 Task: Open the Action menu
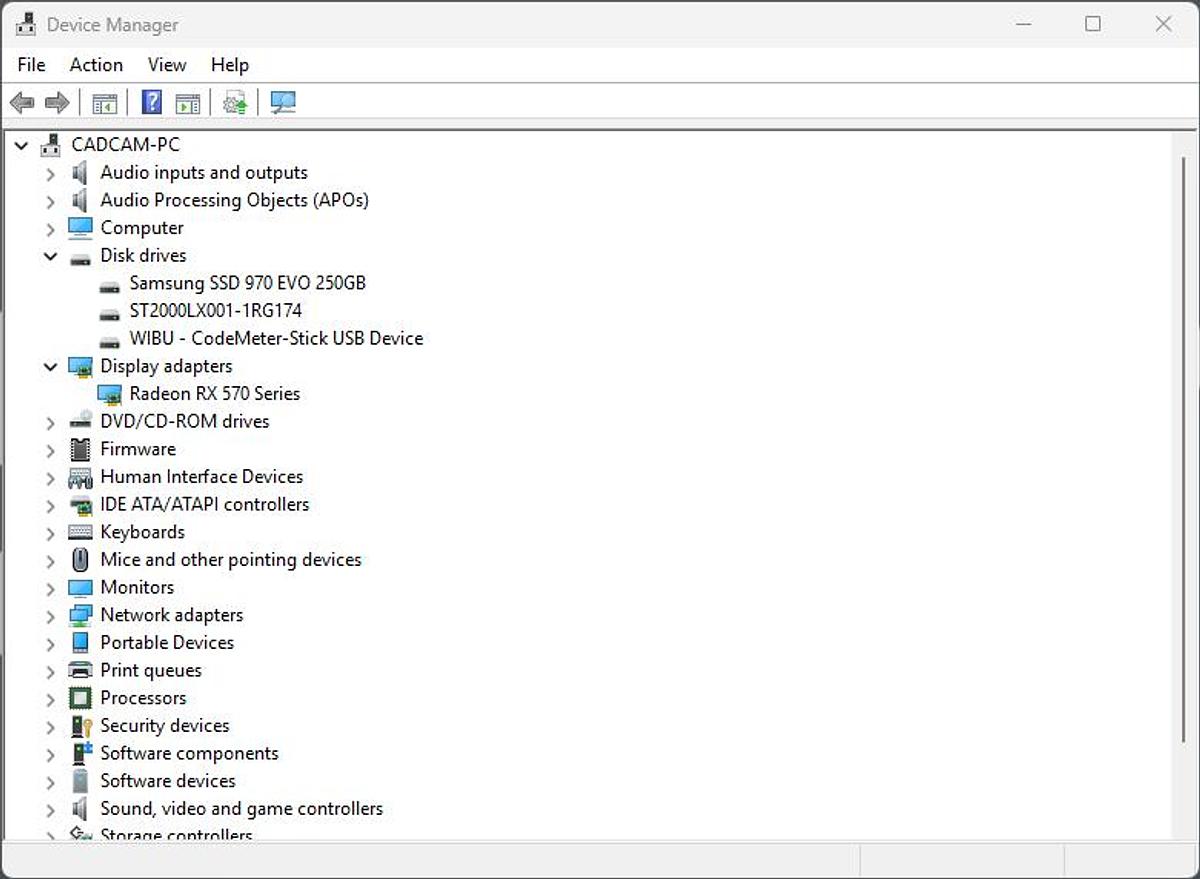pyautogui.click(x=96, y=65)
